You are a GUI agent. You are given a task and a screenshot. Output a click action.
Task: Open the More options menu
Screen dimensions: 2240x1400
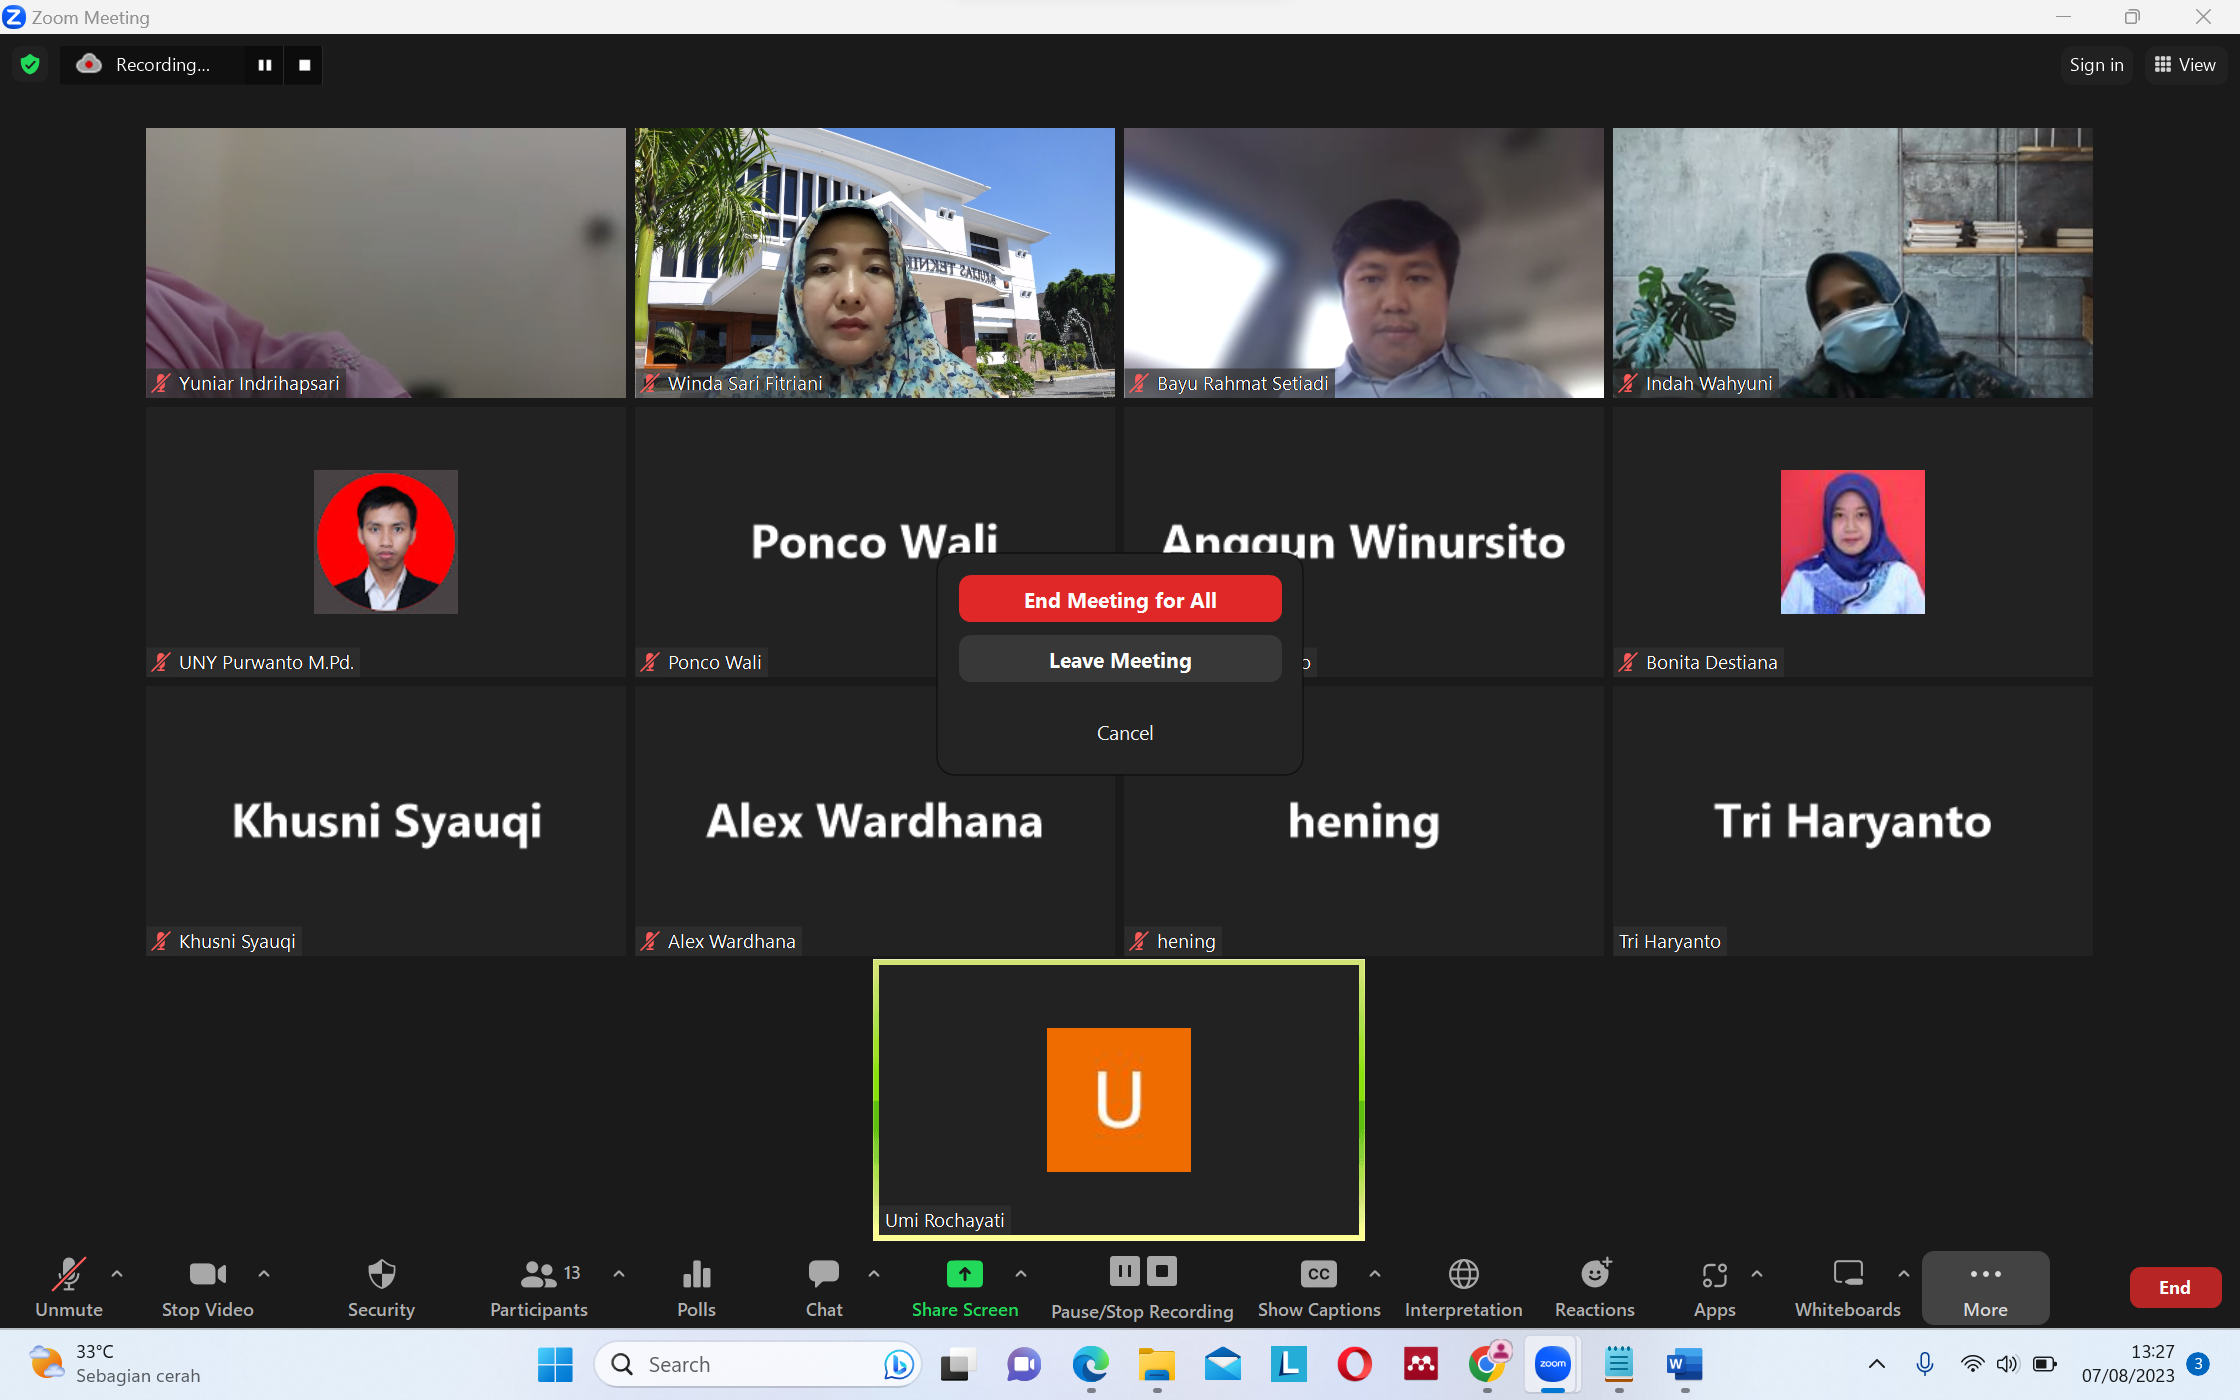pyautogui.click(x=1985, y=1287)
